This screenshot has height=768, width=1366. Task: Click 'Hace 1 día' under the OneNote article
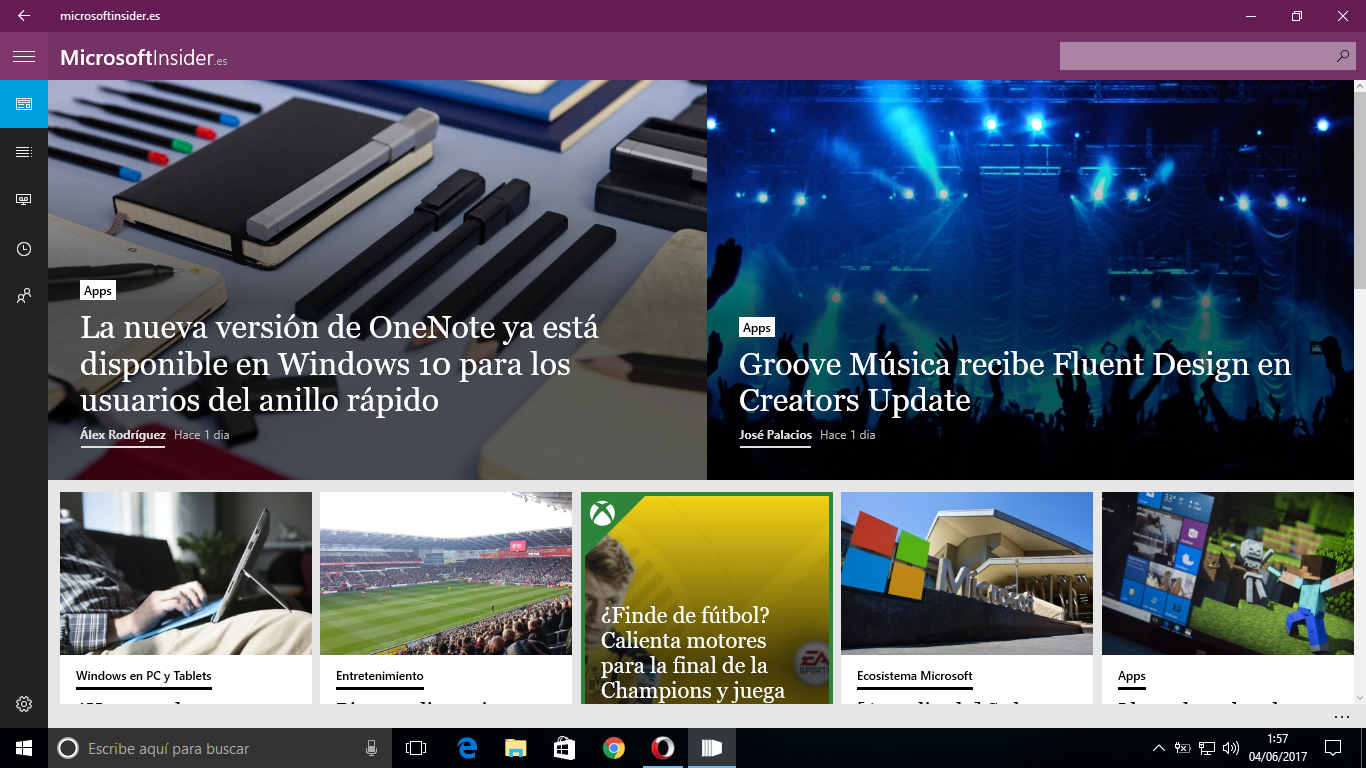[202, 435]
